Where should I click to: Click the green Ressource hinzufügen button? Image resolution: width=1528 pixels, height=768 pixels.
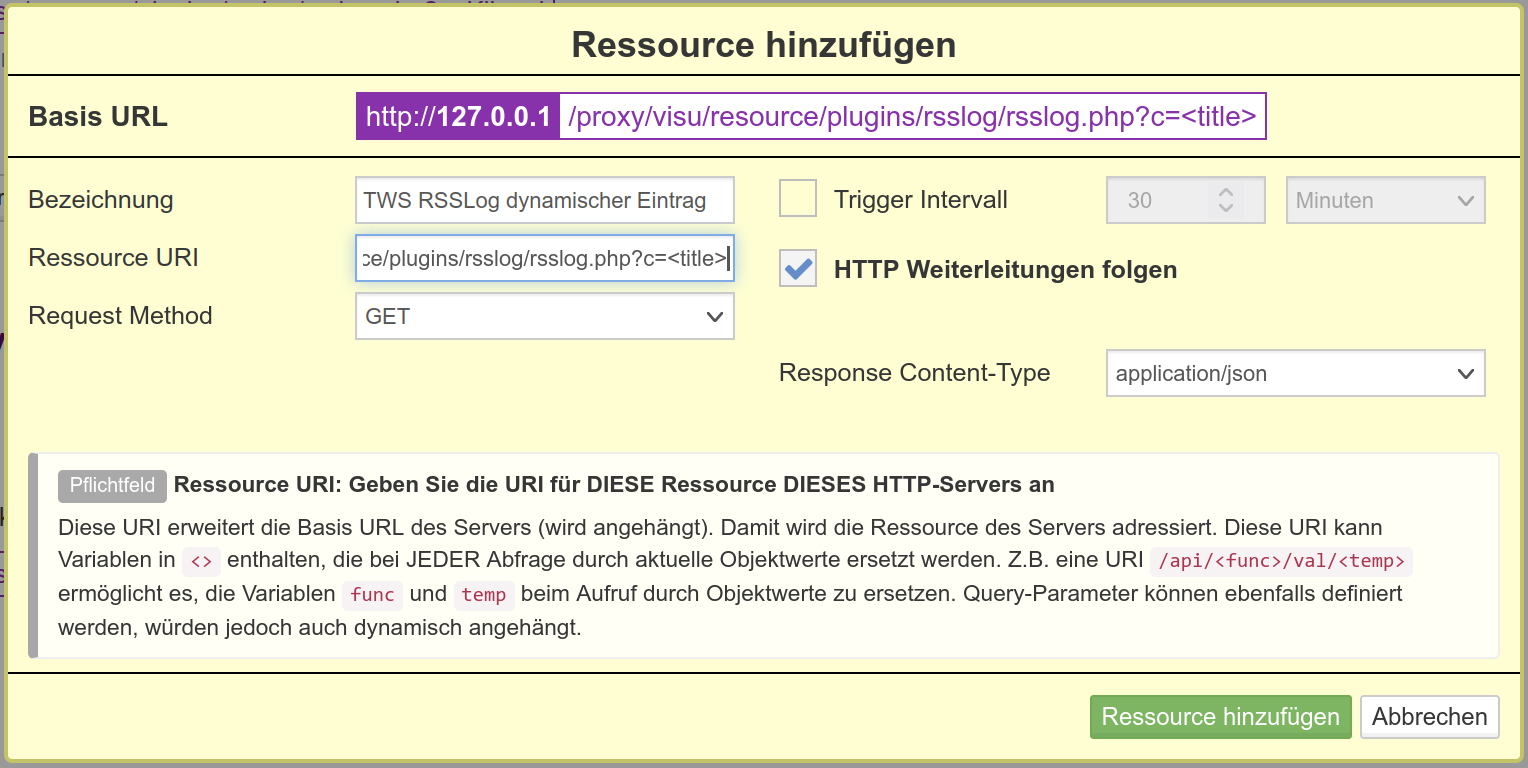(1220, 717)
